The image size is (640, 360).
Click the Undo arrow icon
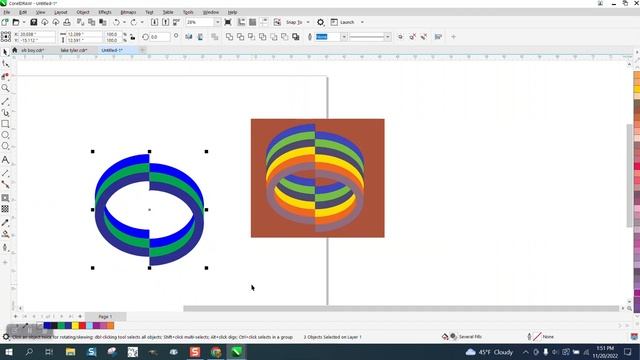pos(117,22)
